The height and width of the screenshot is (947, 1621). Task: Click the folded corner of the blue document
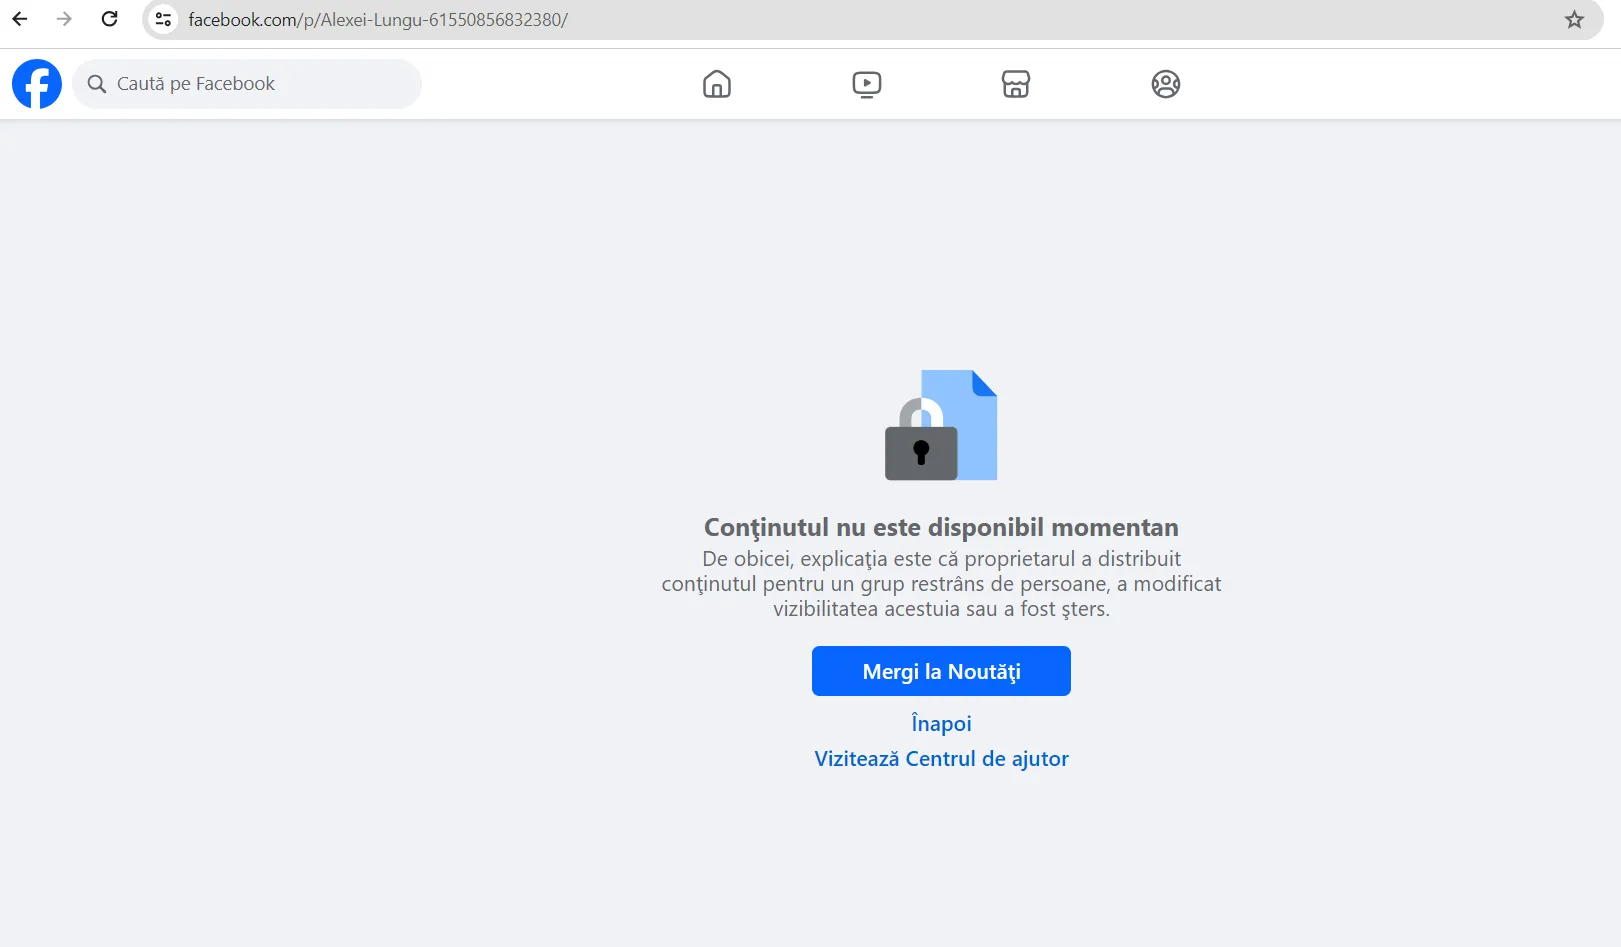click(985, 382)
